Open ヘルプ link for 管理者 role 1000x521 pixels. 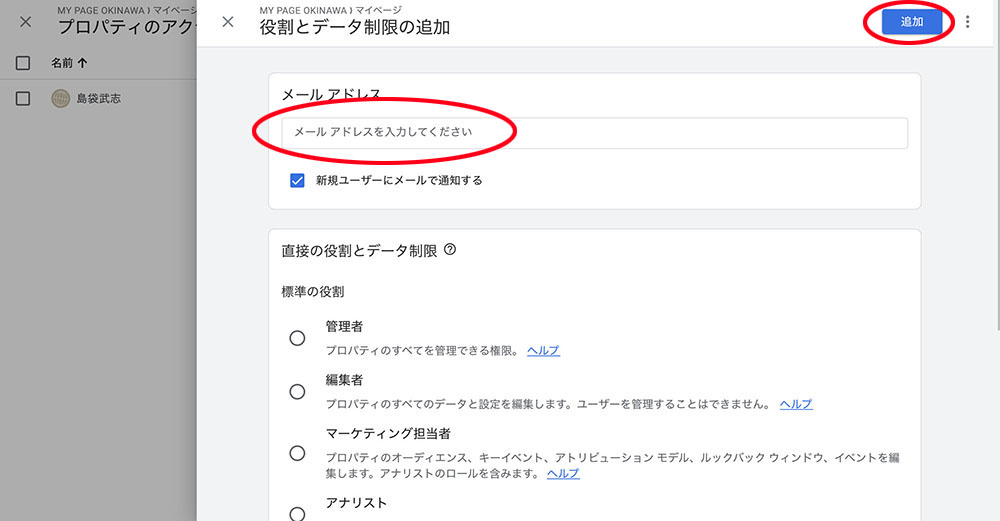[x=543, y=351]
